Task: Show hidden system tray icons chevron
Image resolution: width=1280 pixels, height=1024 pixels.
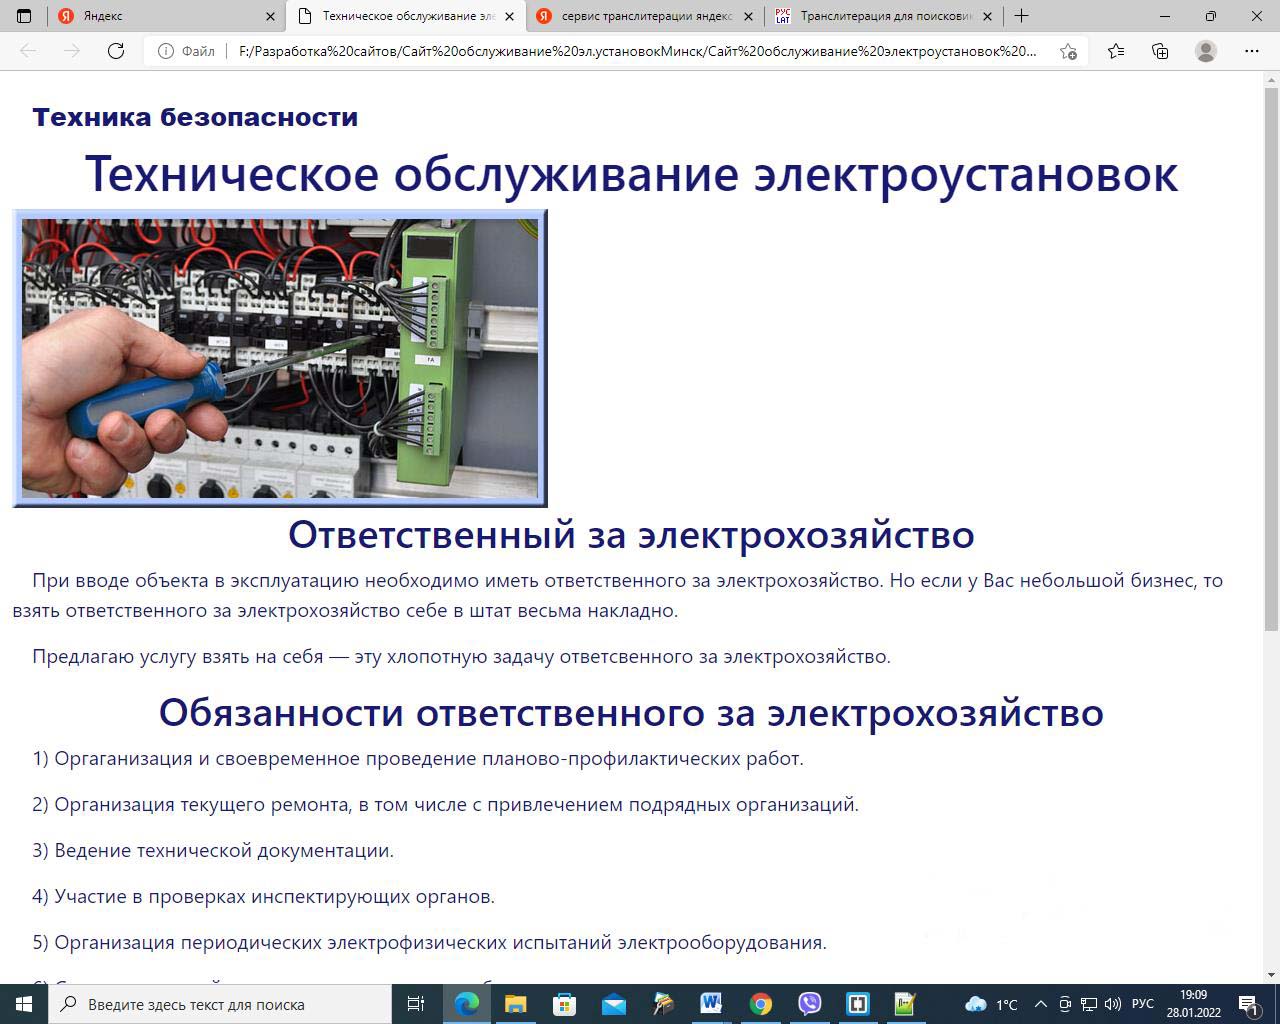Action: [x=1040, y=1004]
